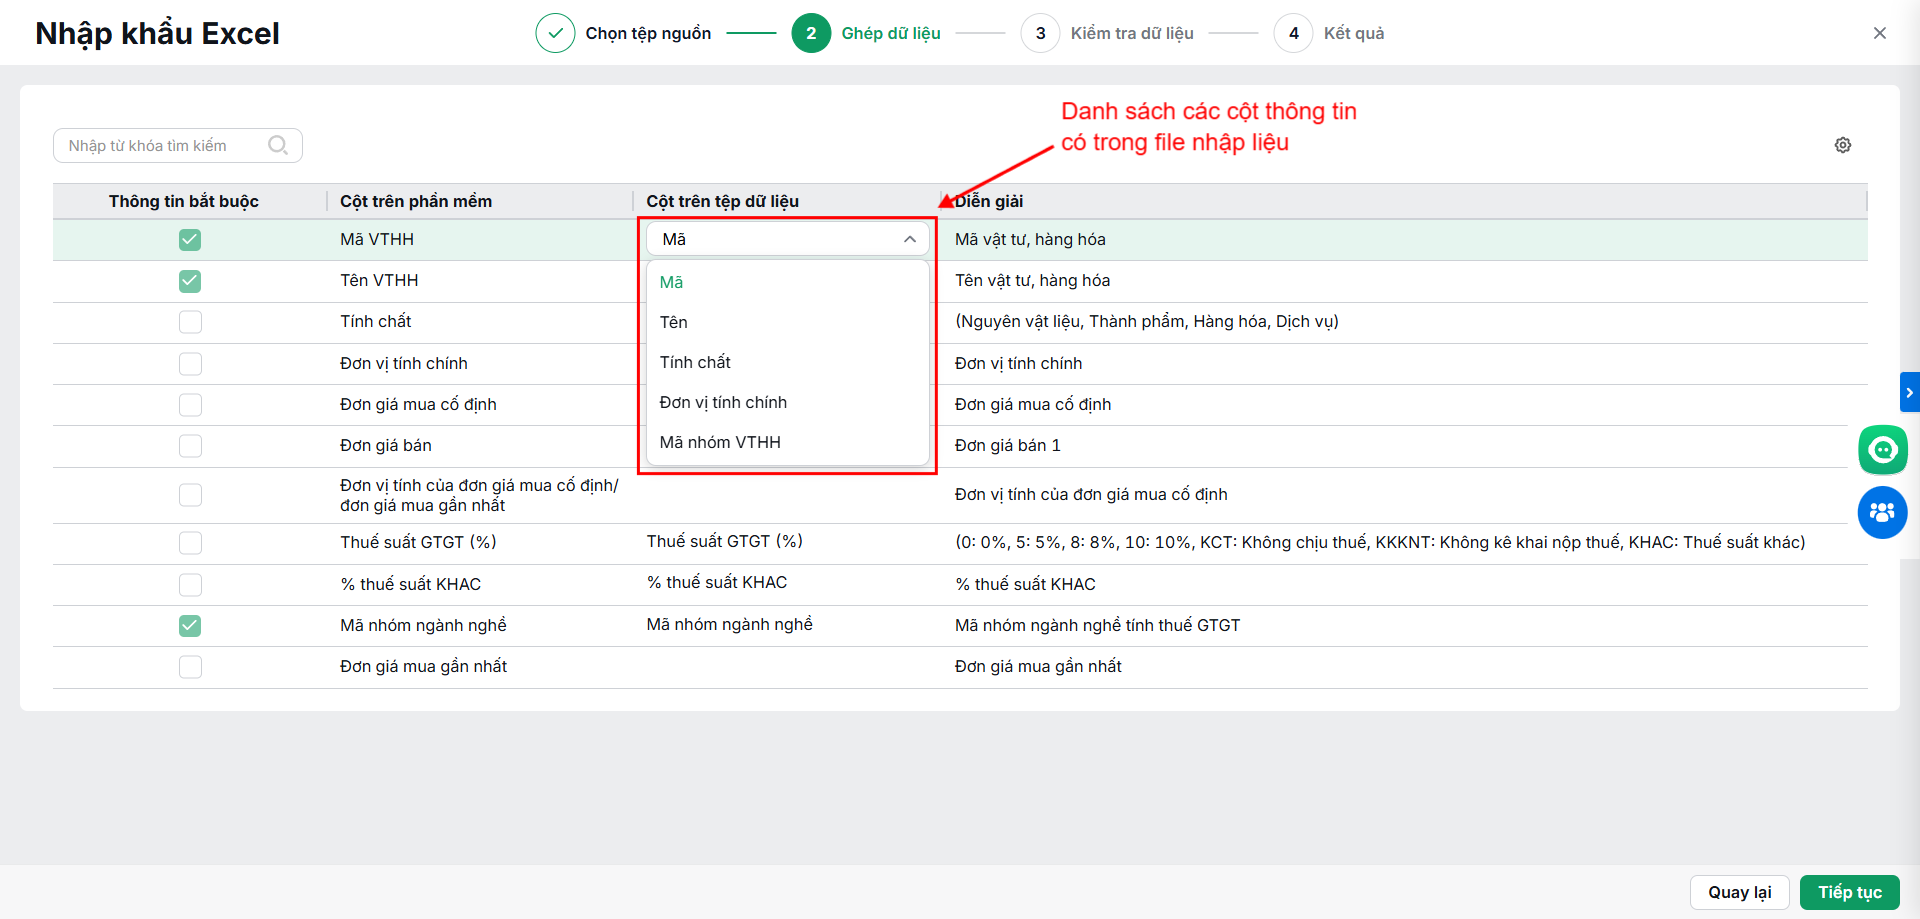The image size is (1920, 919).
Task: Click Tên vật tư, hàng hóa description
Action: (x=1032, y=280)
